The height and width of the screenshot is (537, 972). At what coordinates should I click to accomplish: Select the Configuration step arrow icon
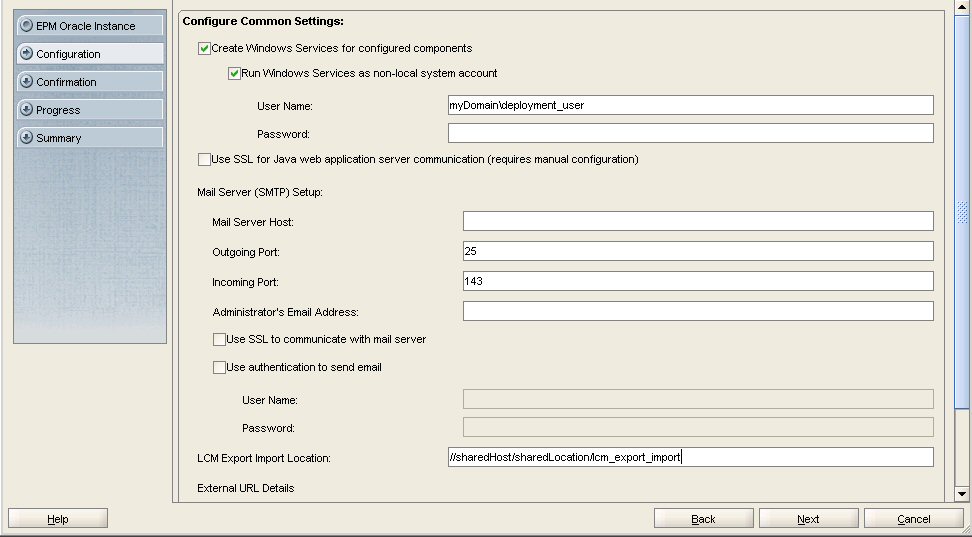click(x=26, y=53)
